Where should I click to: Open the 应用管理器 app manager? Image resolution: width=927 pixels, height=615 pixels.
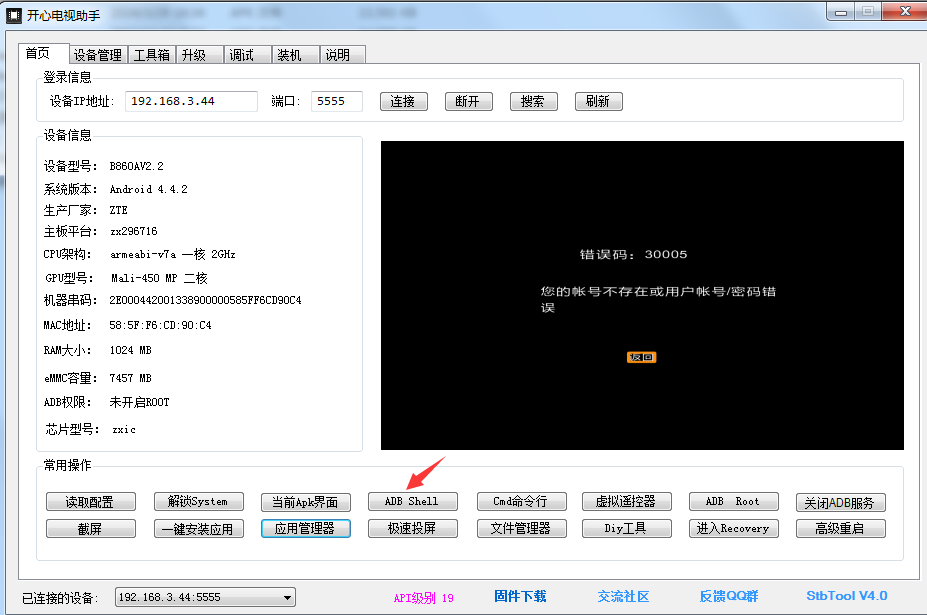pyautogui.click(x=305, y=528)
